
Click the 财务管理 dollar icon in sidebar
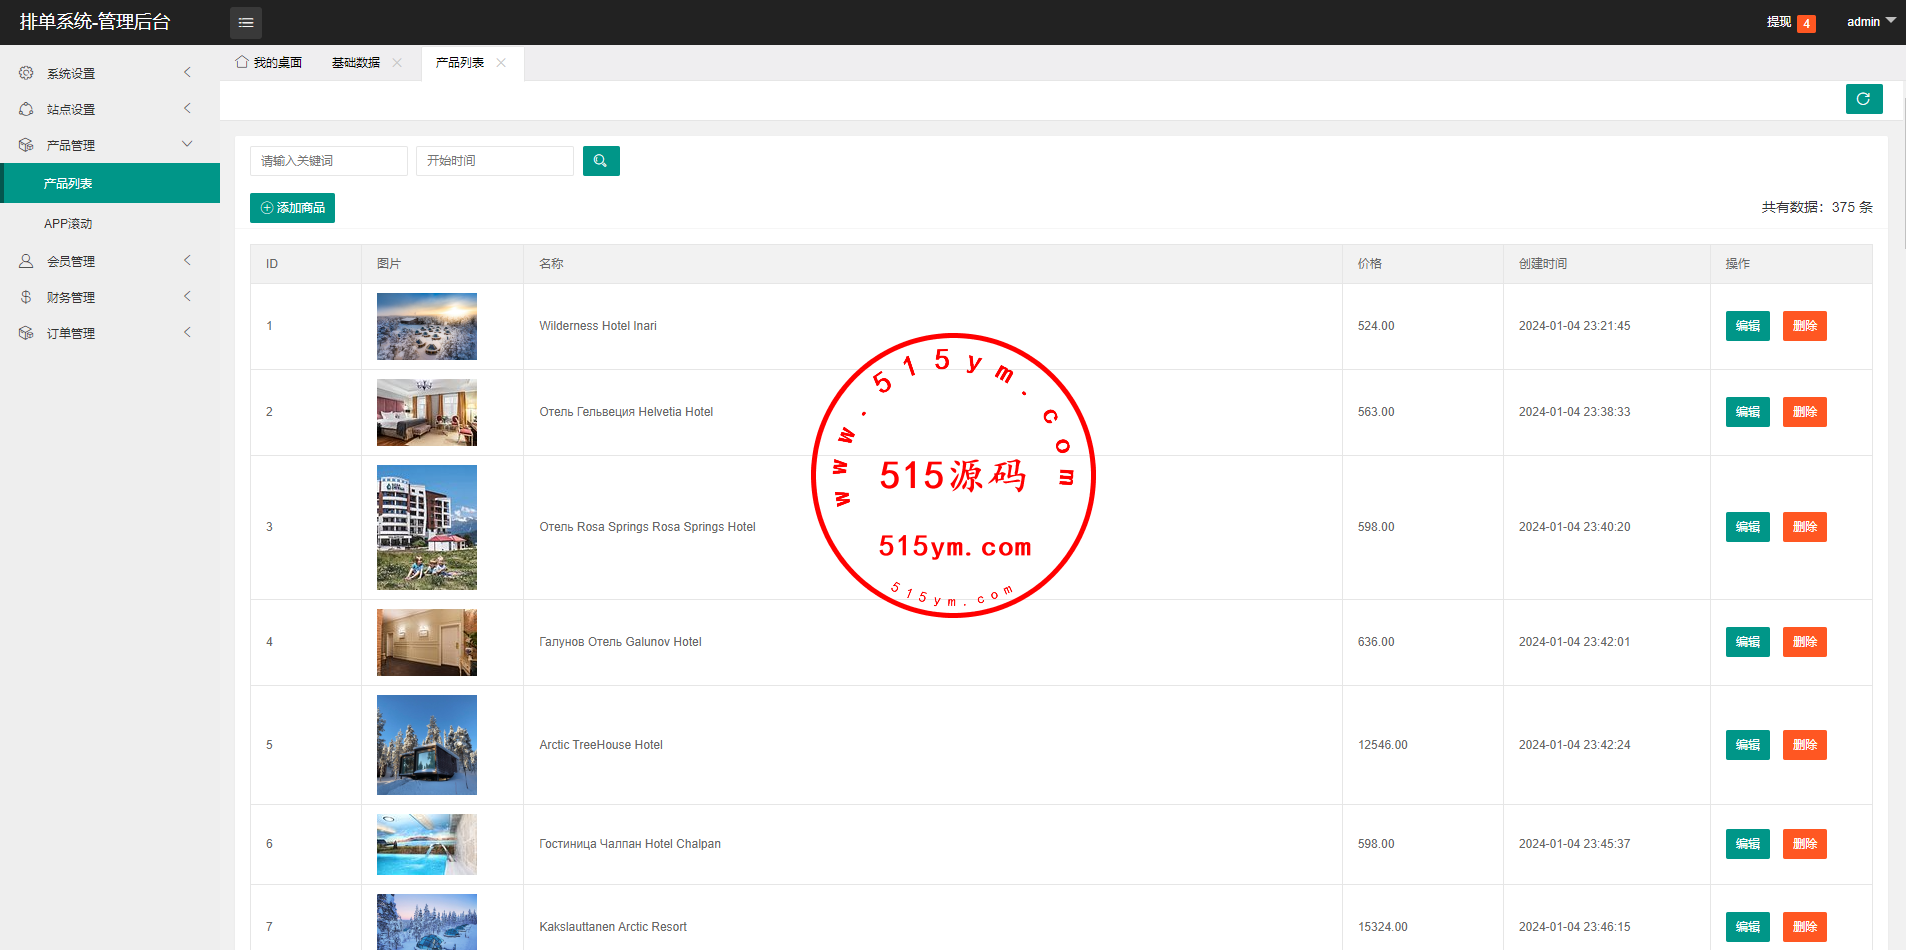click(26, 297)
